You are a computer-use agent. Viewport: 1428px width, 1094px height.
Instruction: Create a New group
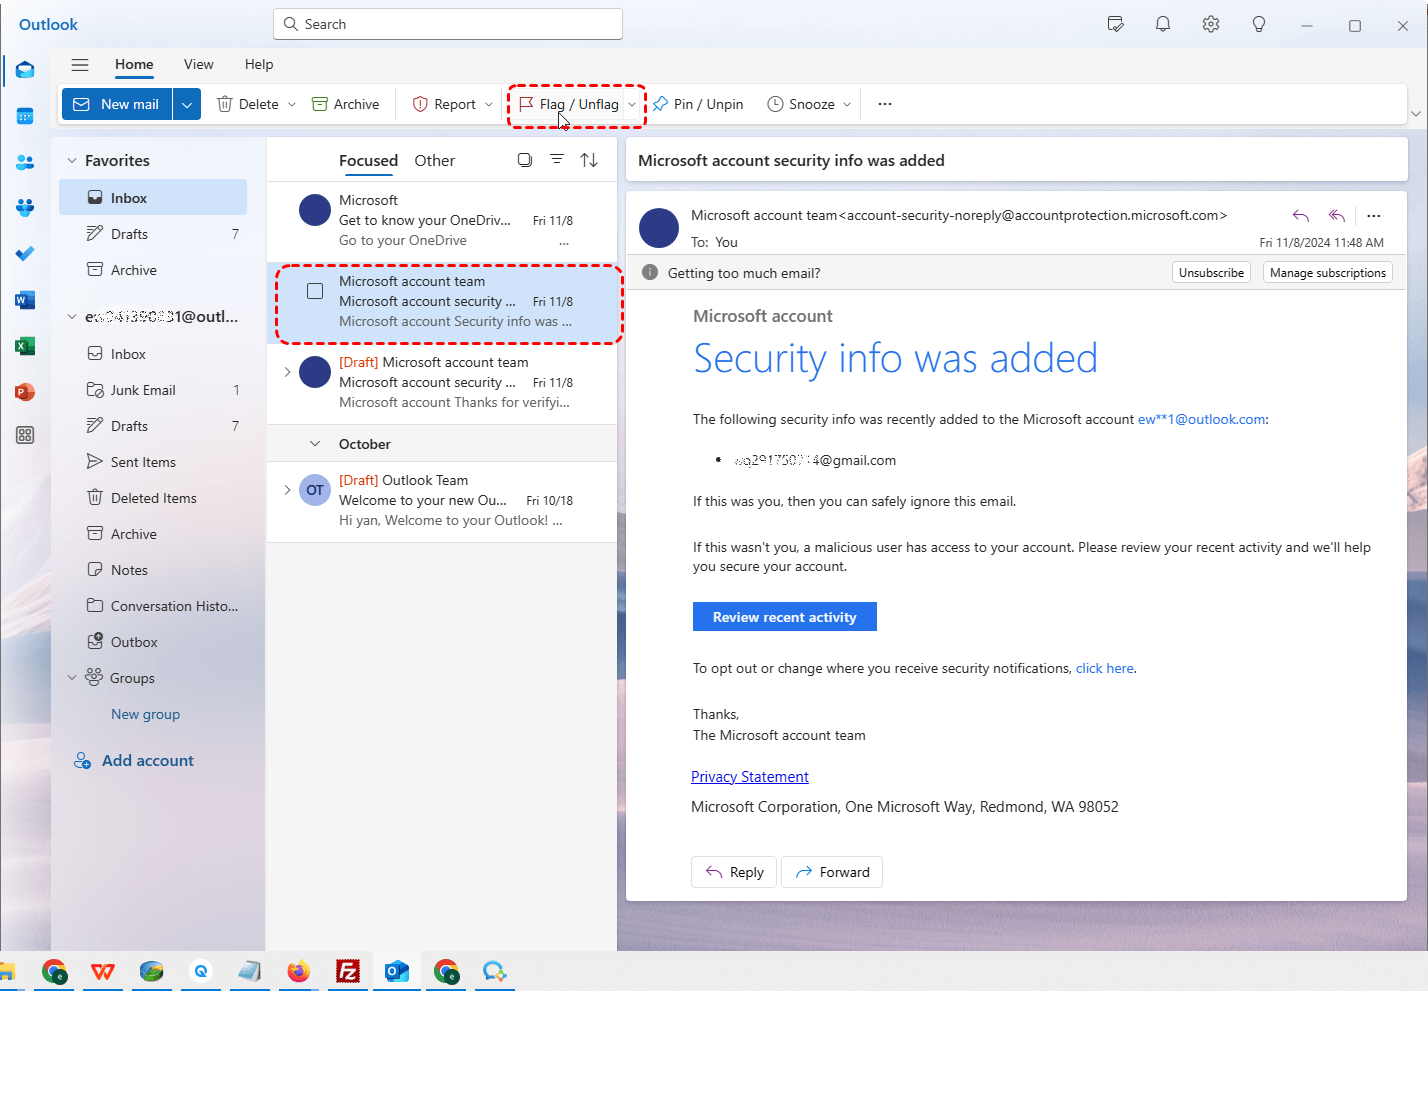coord(145,714)
